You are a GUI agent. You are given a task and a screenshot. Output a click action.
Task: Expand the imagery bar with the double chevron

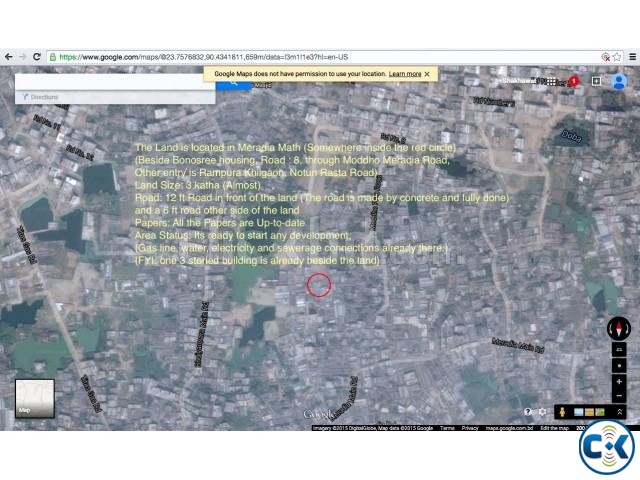tap(619, 412)
